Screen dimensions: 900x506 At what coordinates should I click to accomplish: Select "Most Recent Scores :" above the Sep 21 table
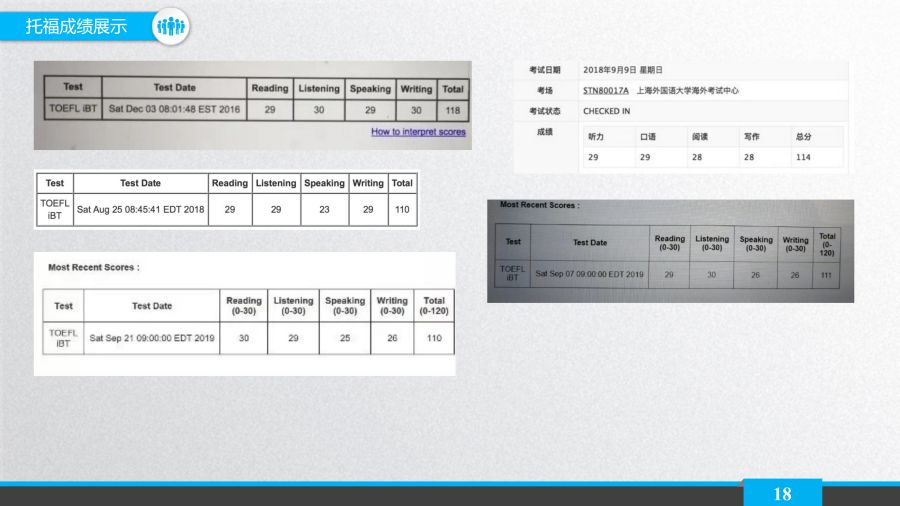pos(94,267)
